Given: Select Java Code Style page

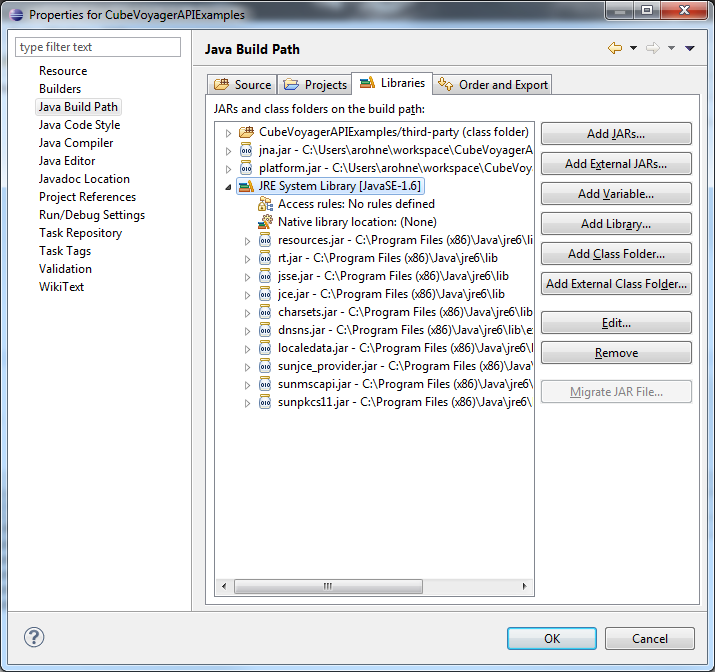Looking at the screenshot, I should coord(79,125).
